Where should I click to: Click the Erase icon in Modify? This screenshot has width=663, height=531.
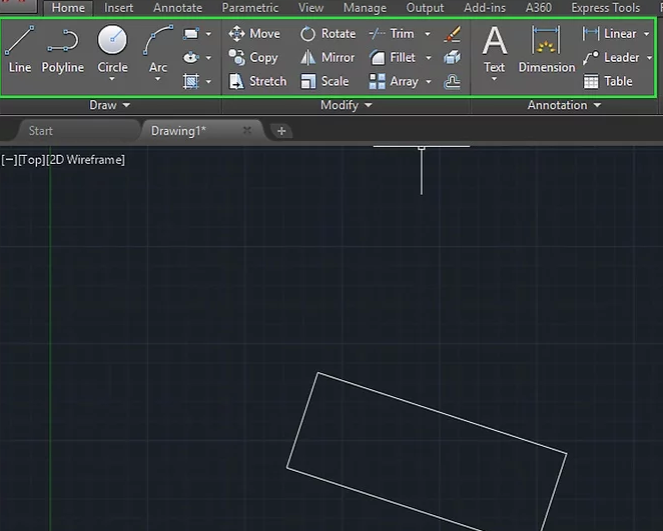[x=452, y=34]
